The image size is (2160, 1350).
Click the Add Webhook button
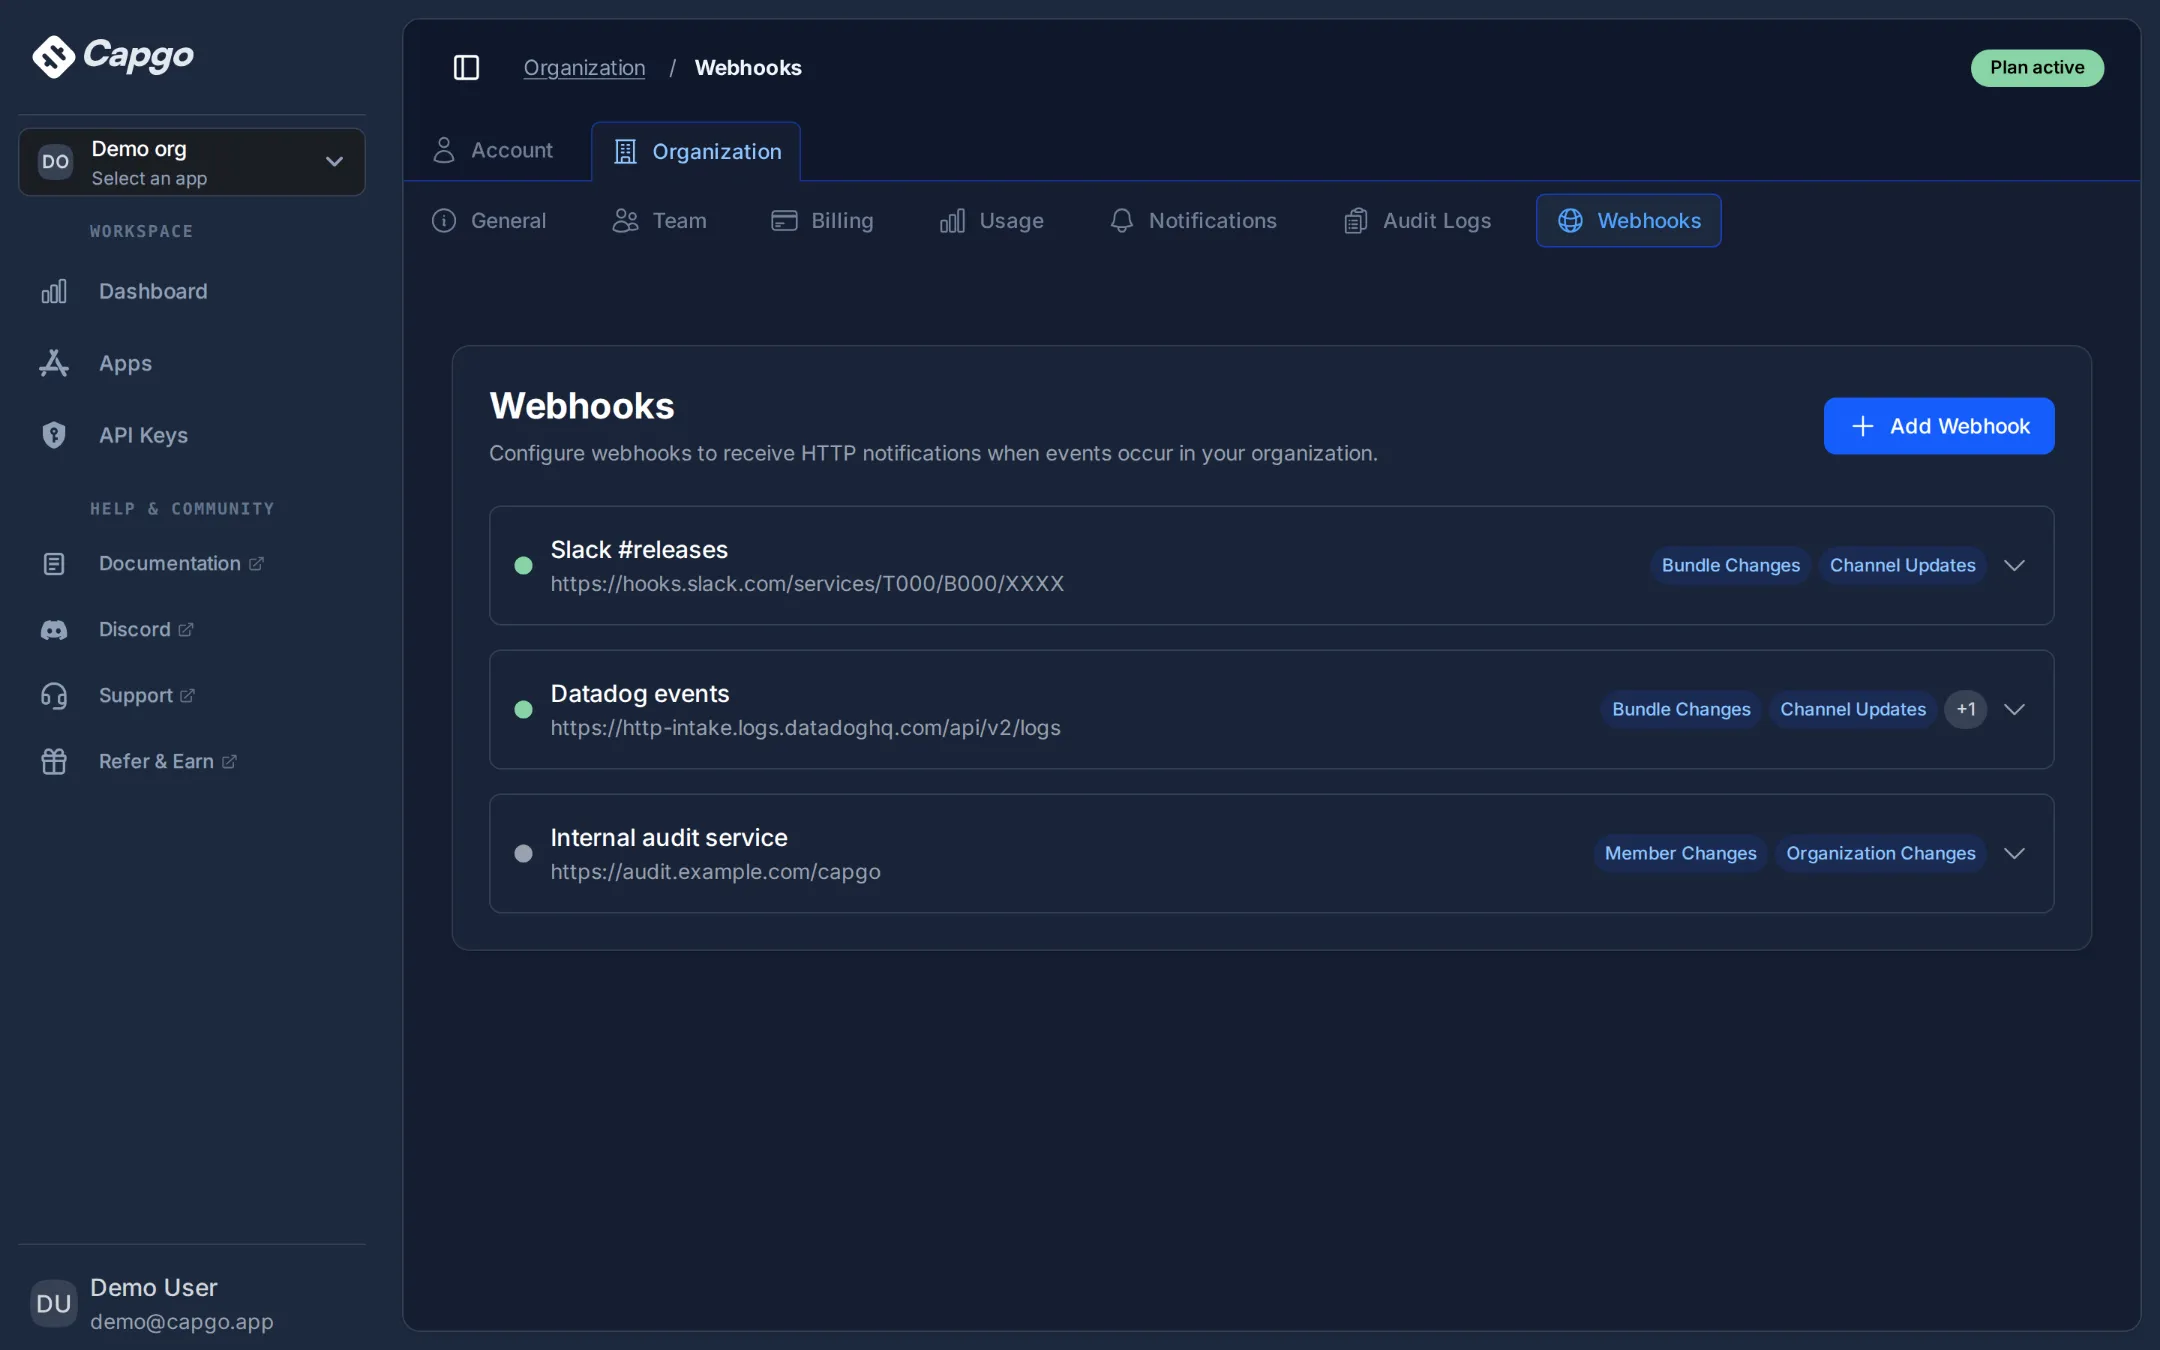pyautogui.click(x=1939, y=426)
